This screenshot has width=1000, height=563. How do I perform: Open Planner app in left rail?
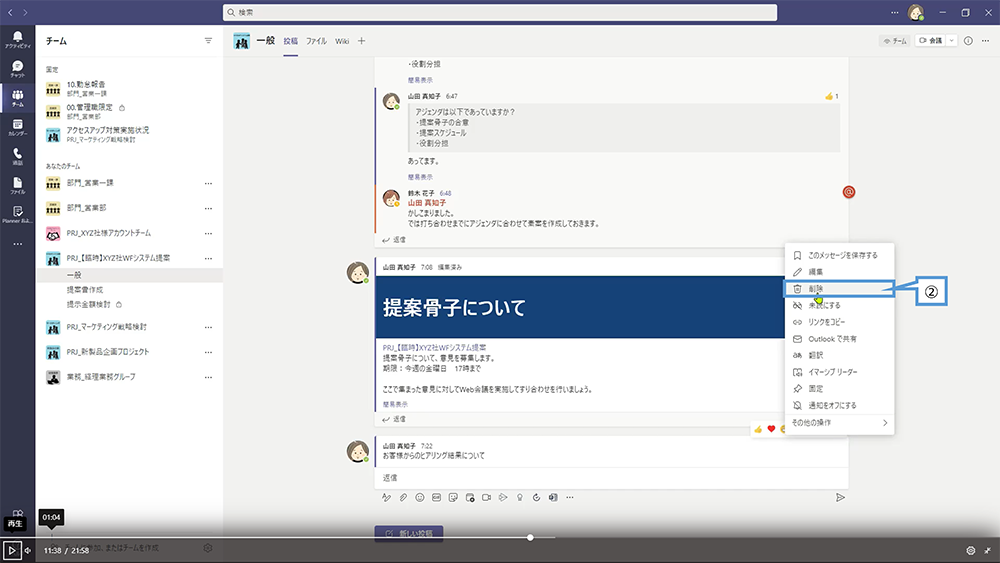(x=17, y=214)
